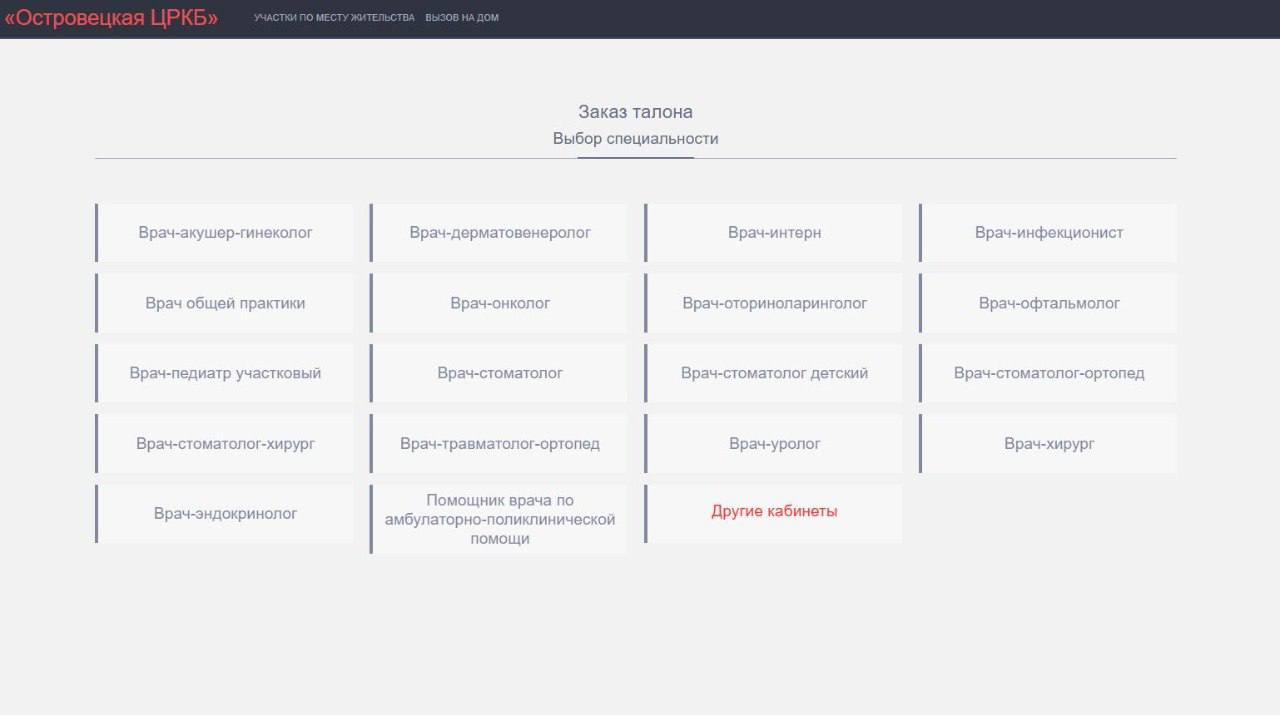Select Врач-педиатр участковый
The width and height of the screenshot is (1280, 715).
[225, 373]
